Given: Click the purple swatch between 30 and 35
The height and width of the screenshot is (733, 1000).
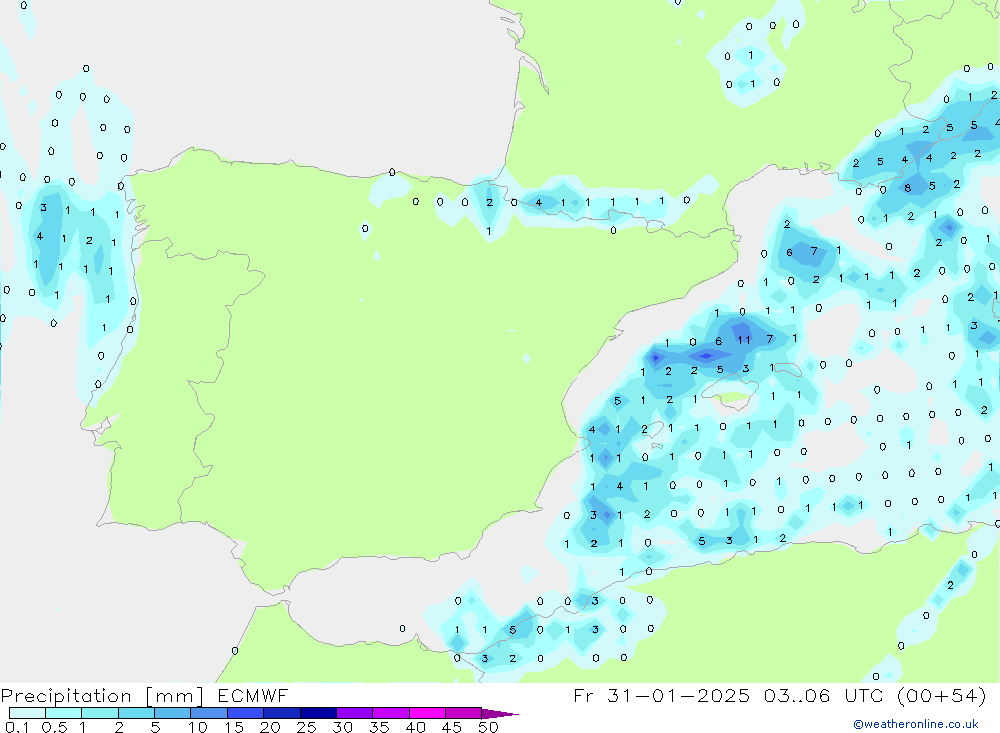Looking at the screenshot, I should pos(355,713).
